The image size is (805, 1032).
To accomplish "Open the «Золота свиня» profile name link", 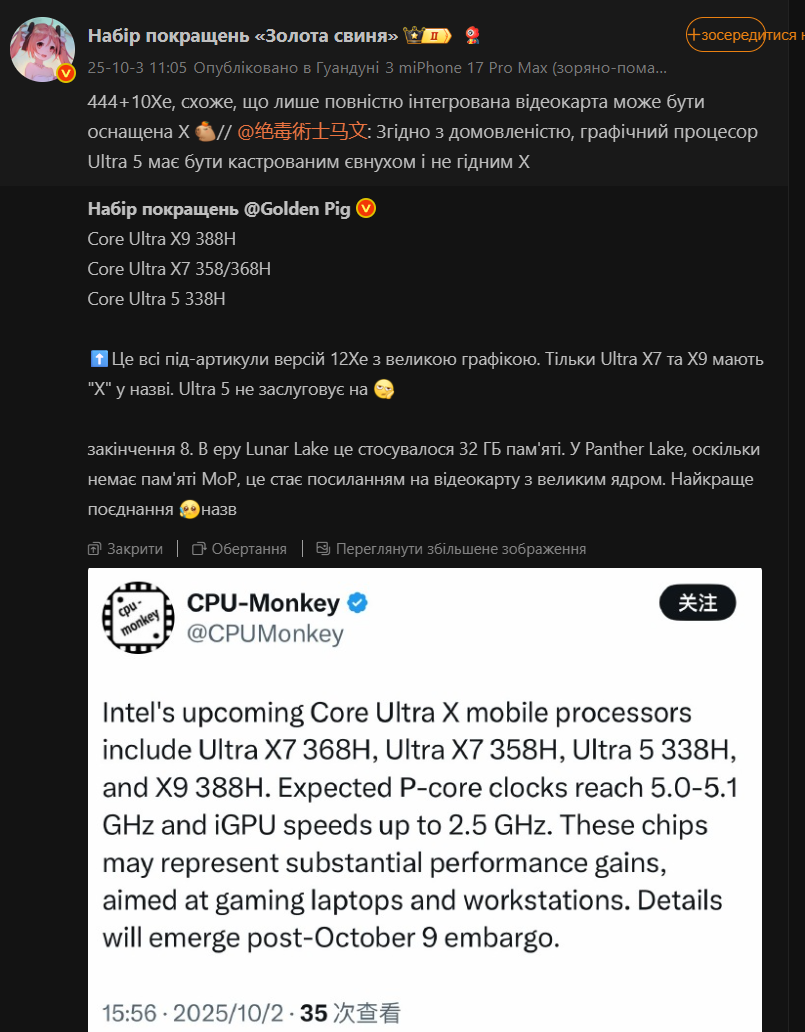I will pyautogui.click(x=243, y=37).
